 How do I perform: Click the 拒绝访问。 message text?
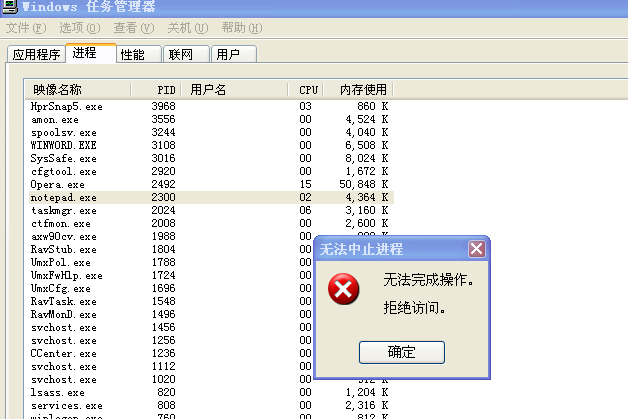[x=415, y=308]
